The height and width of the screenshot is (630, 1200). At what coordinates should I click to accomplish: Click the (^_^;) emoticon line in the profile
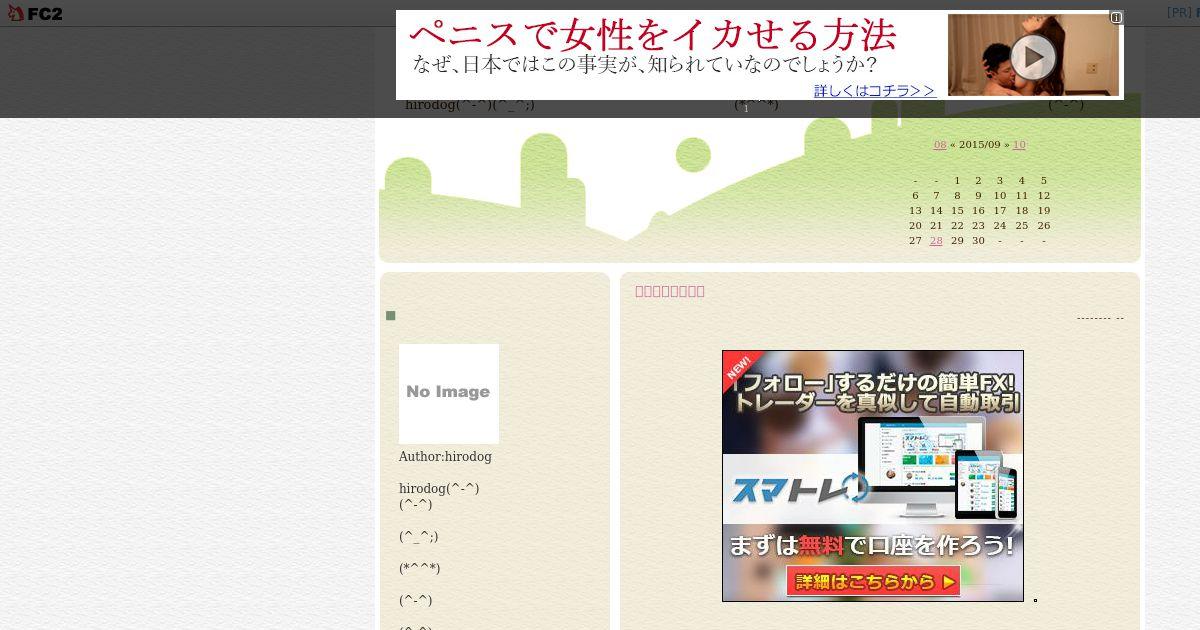(x=419, y=537)
